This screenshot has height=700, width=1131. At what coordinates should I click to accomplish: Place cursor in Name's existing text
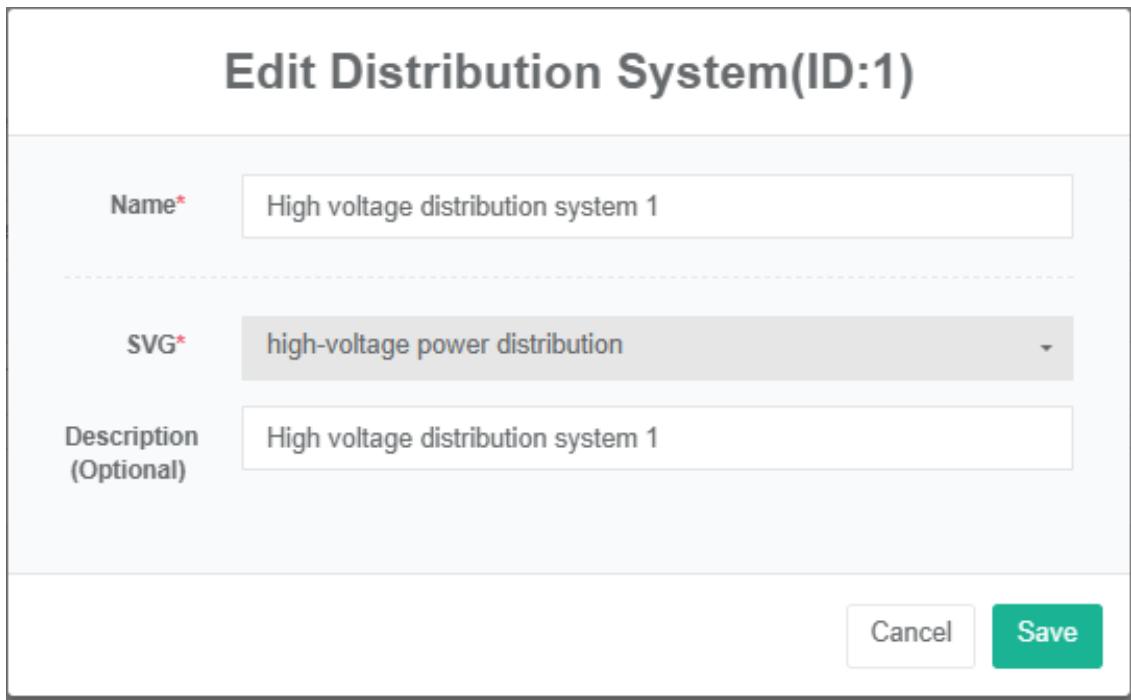460,207
